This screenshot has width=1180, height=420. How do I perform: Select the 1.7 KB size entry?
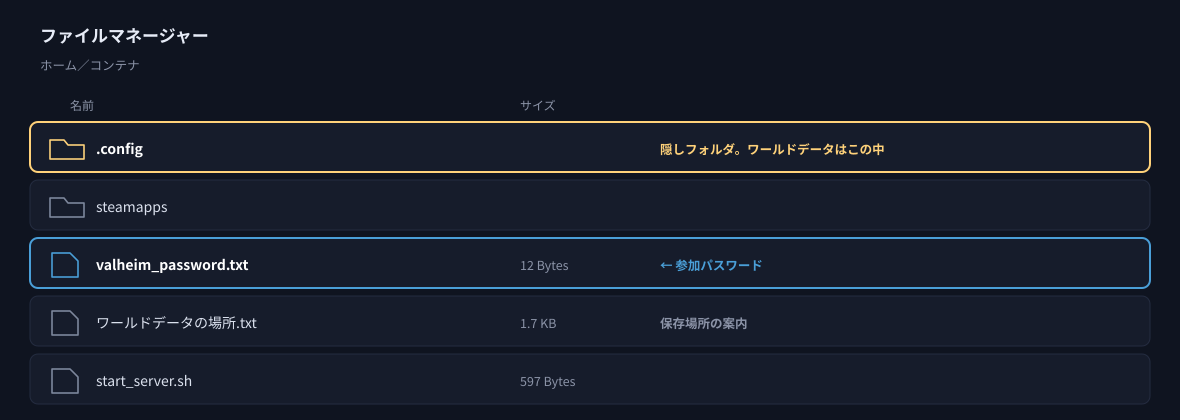pos(538,324)
